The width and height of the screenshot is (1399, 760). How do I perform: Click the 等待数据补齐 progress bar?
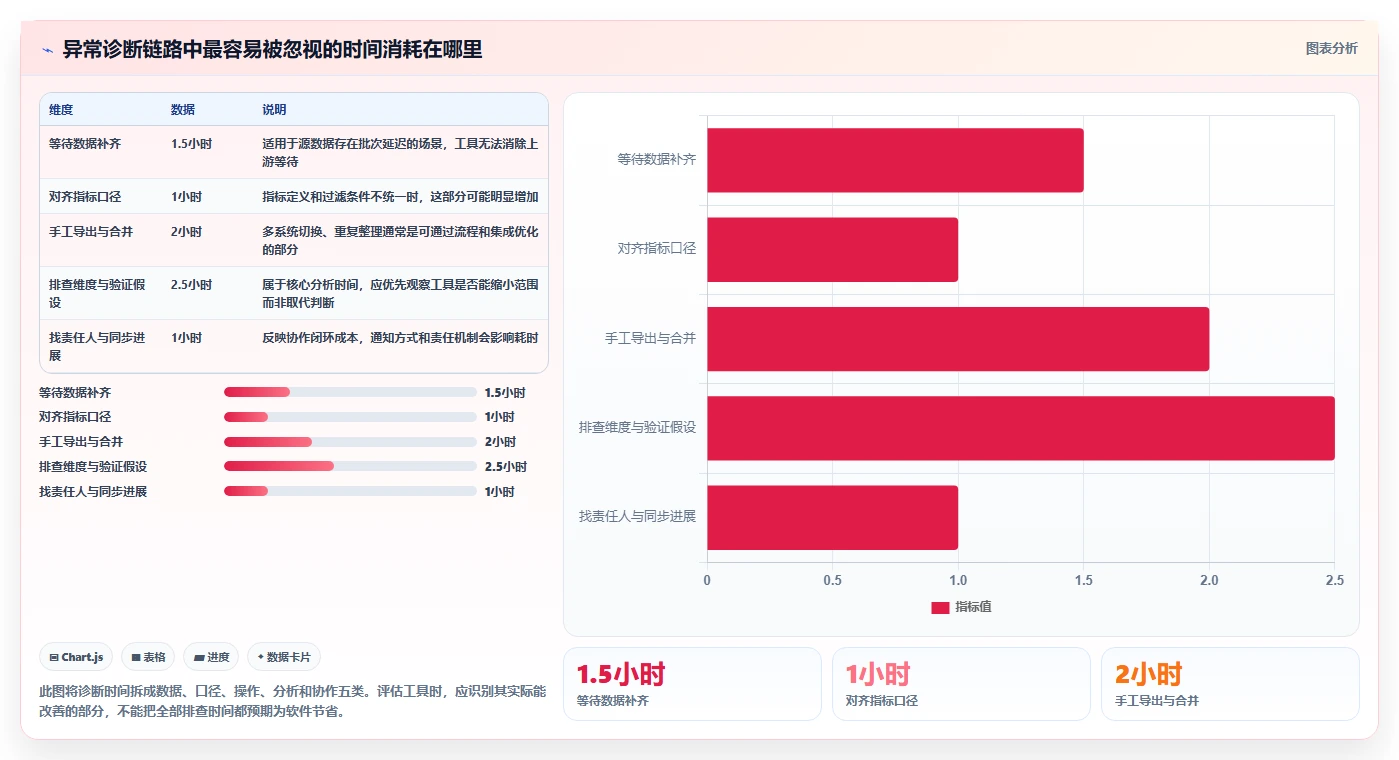350,393
